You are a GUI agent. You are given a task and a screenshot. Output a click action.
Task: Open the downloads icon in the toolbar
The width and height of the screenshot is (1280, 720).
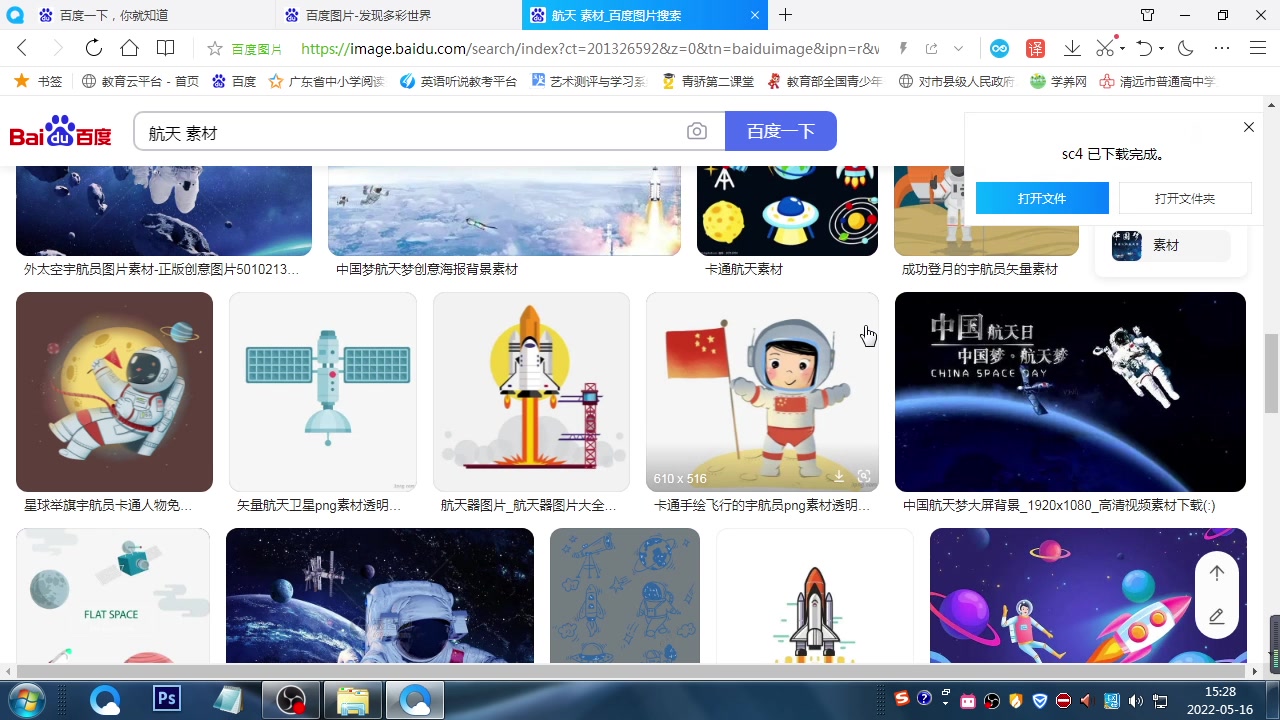pyautogui.click(x=1072, y=48)
